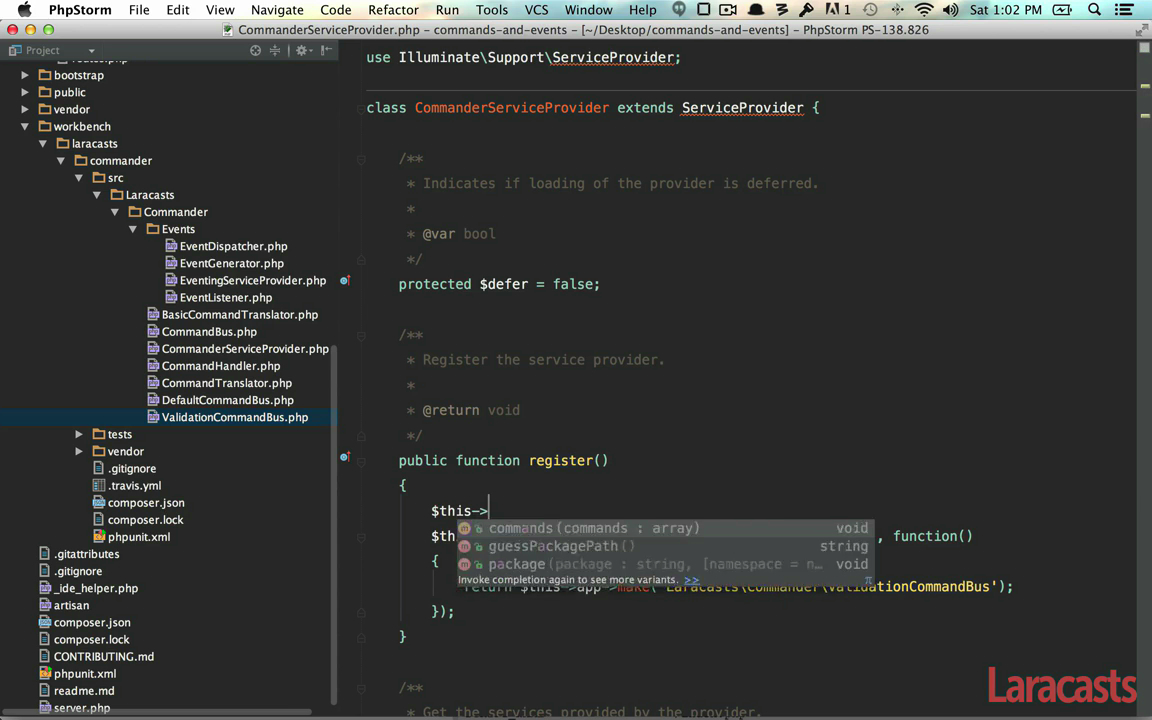Open the Apple menu
This screenshot has height=720, width=1152.
[24, 10]
